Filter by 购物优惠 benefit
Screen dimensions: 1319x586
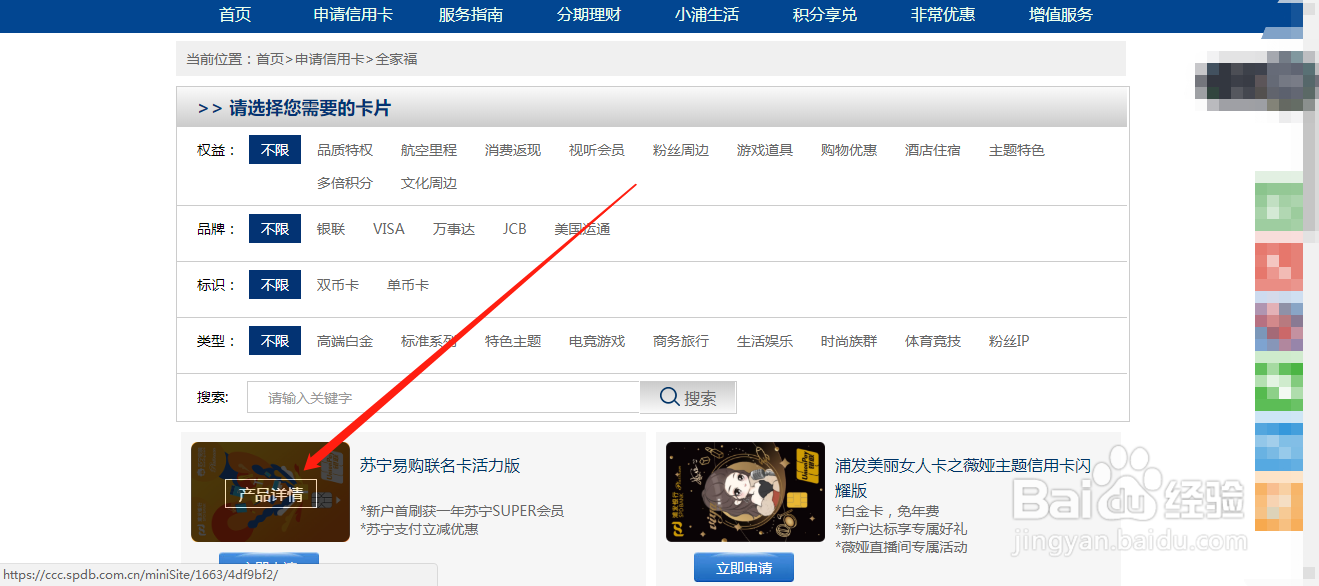coord(849,150)
